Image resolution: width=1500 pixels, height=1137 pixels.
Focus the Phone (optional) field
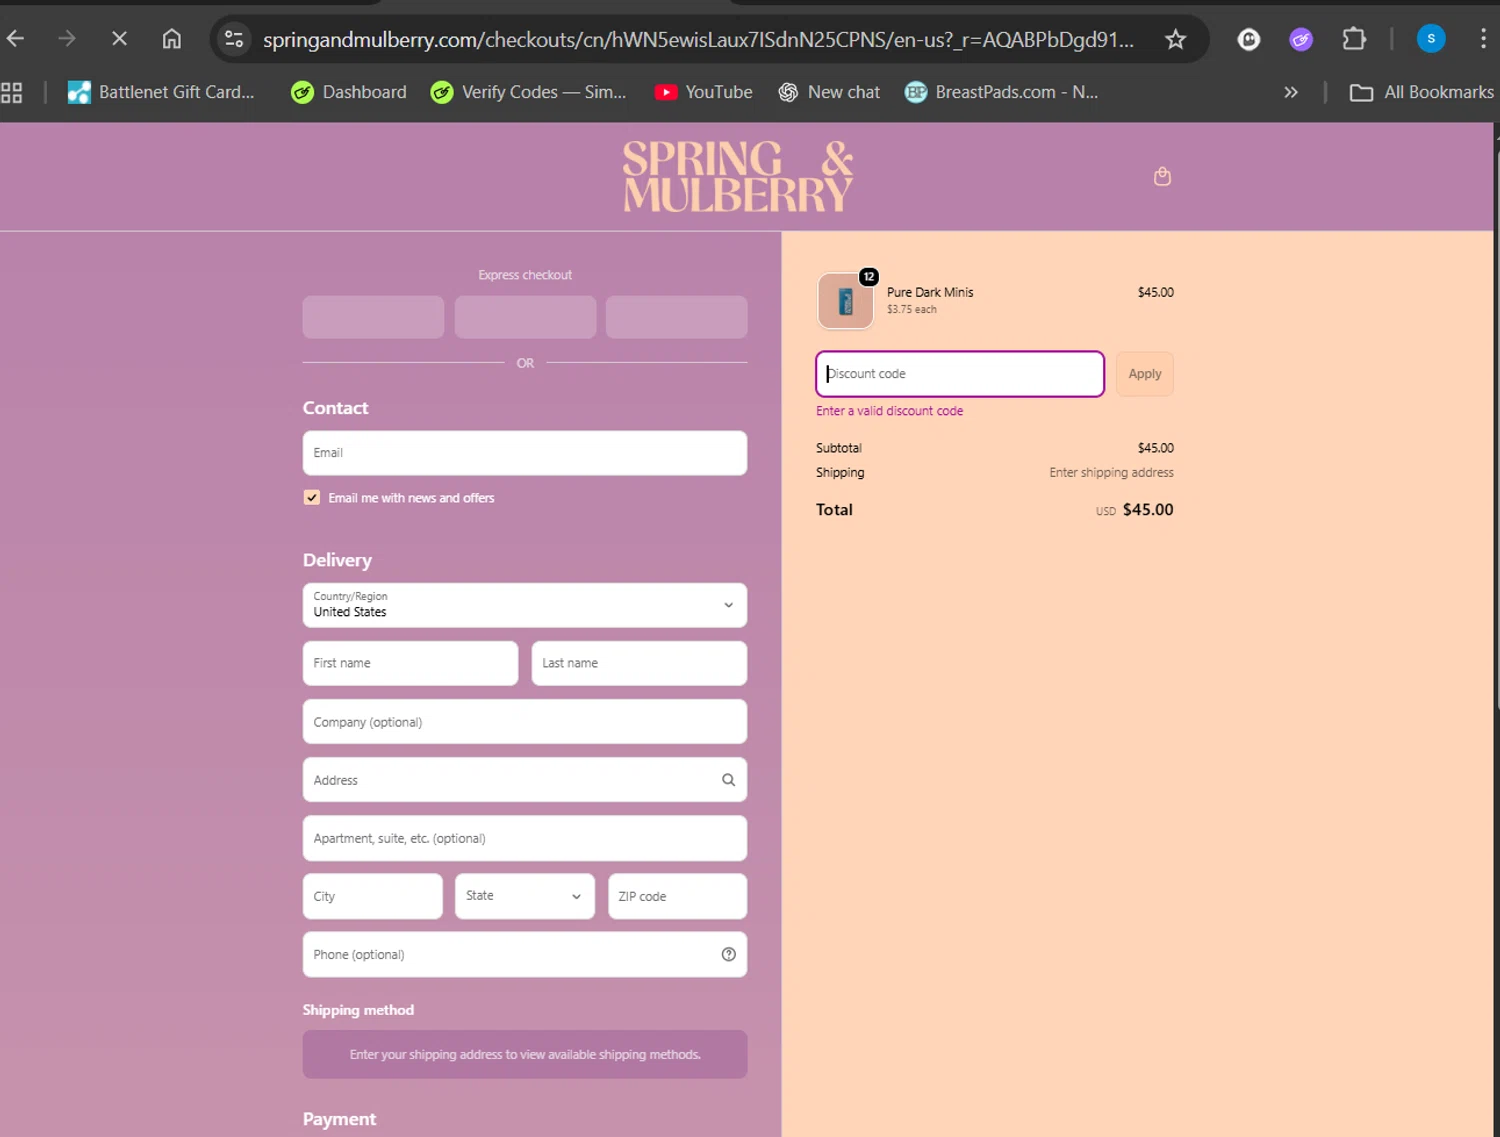(x=525, y=954)
